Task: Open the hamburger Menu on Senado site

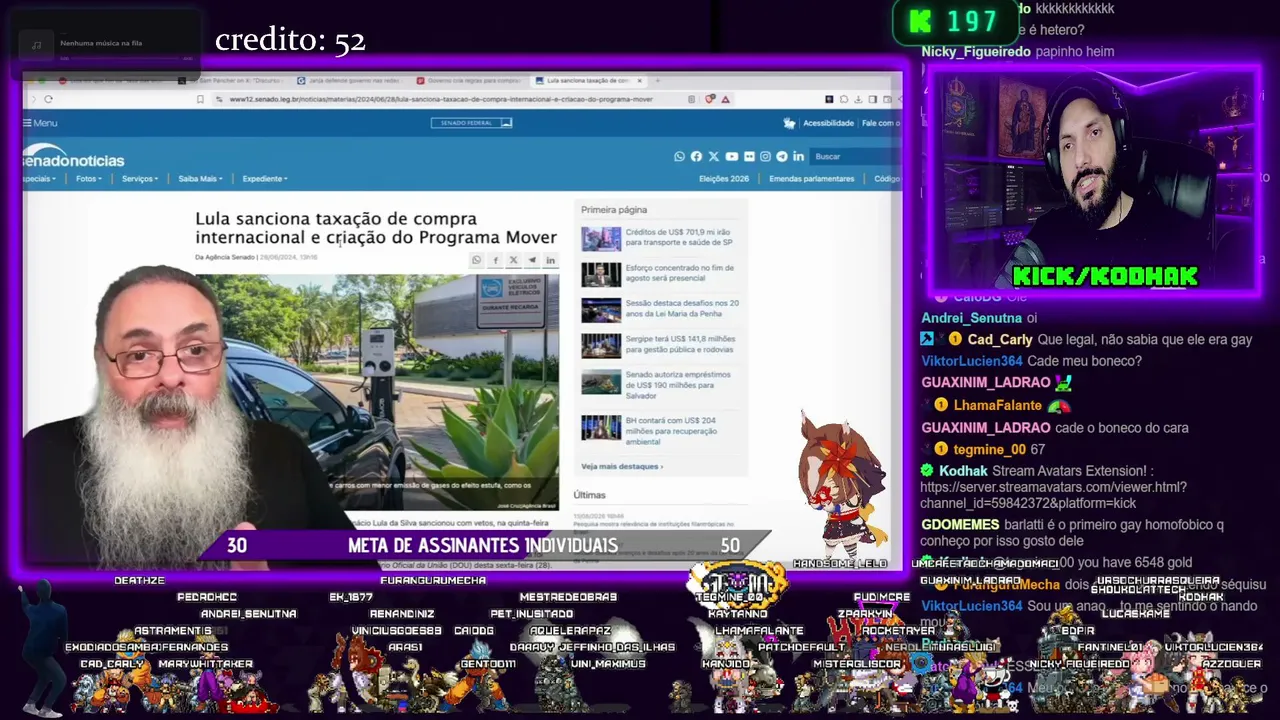Action: 40,123
